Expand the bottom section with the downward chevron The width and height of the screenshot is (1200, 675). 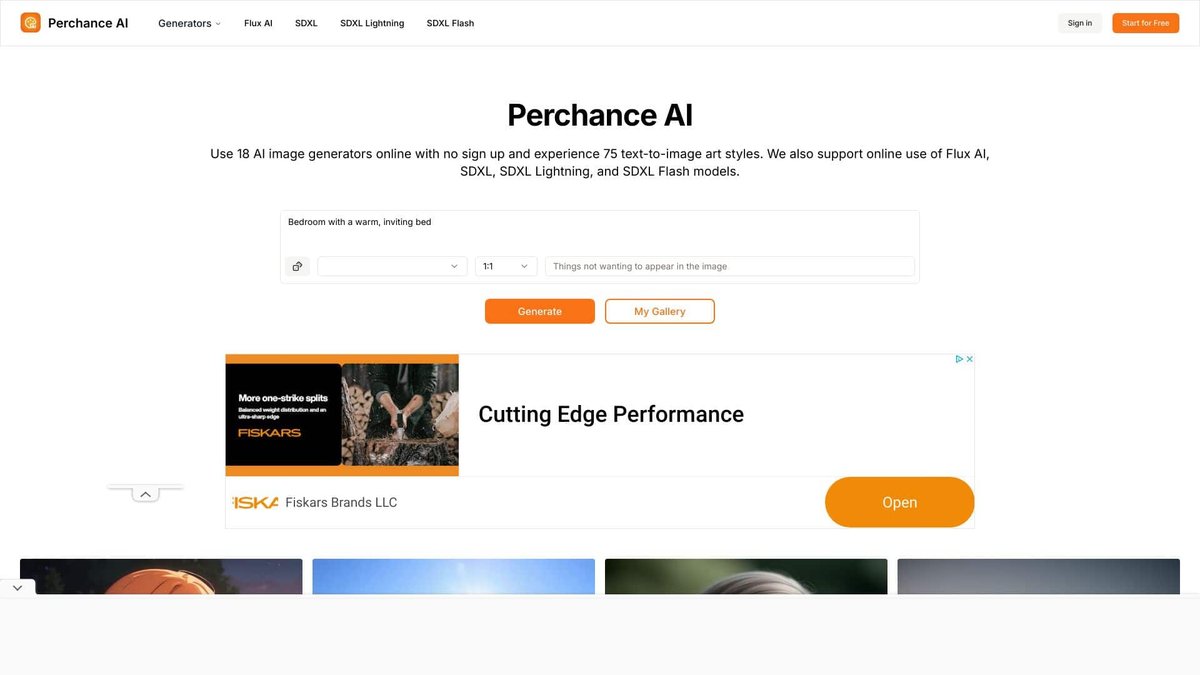click(17, 587)
